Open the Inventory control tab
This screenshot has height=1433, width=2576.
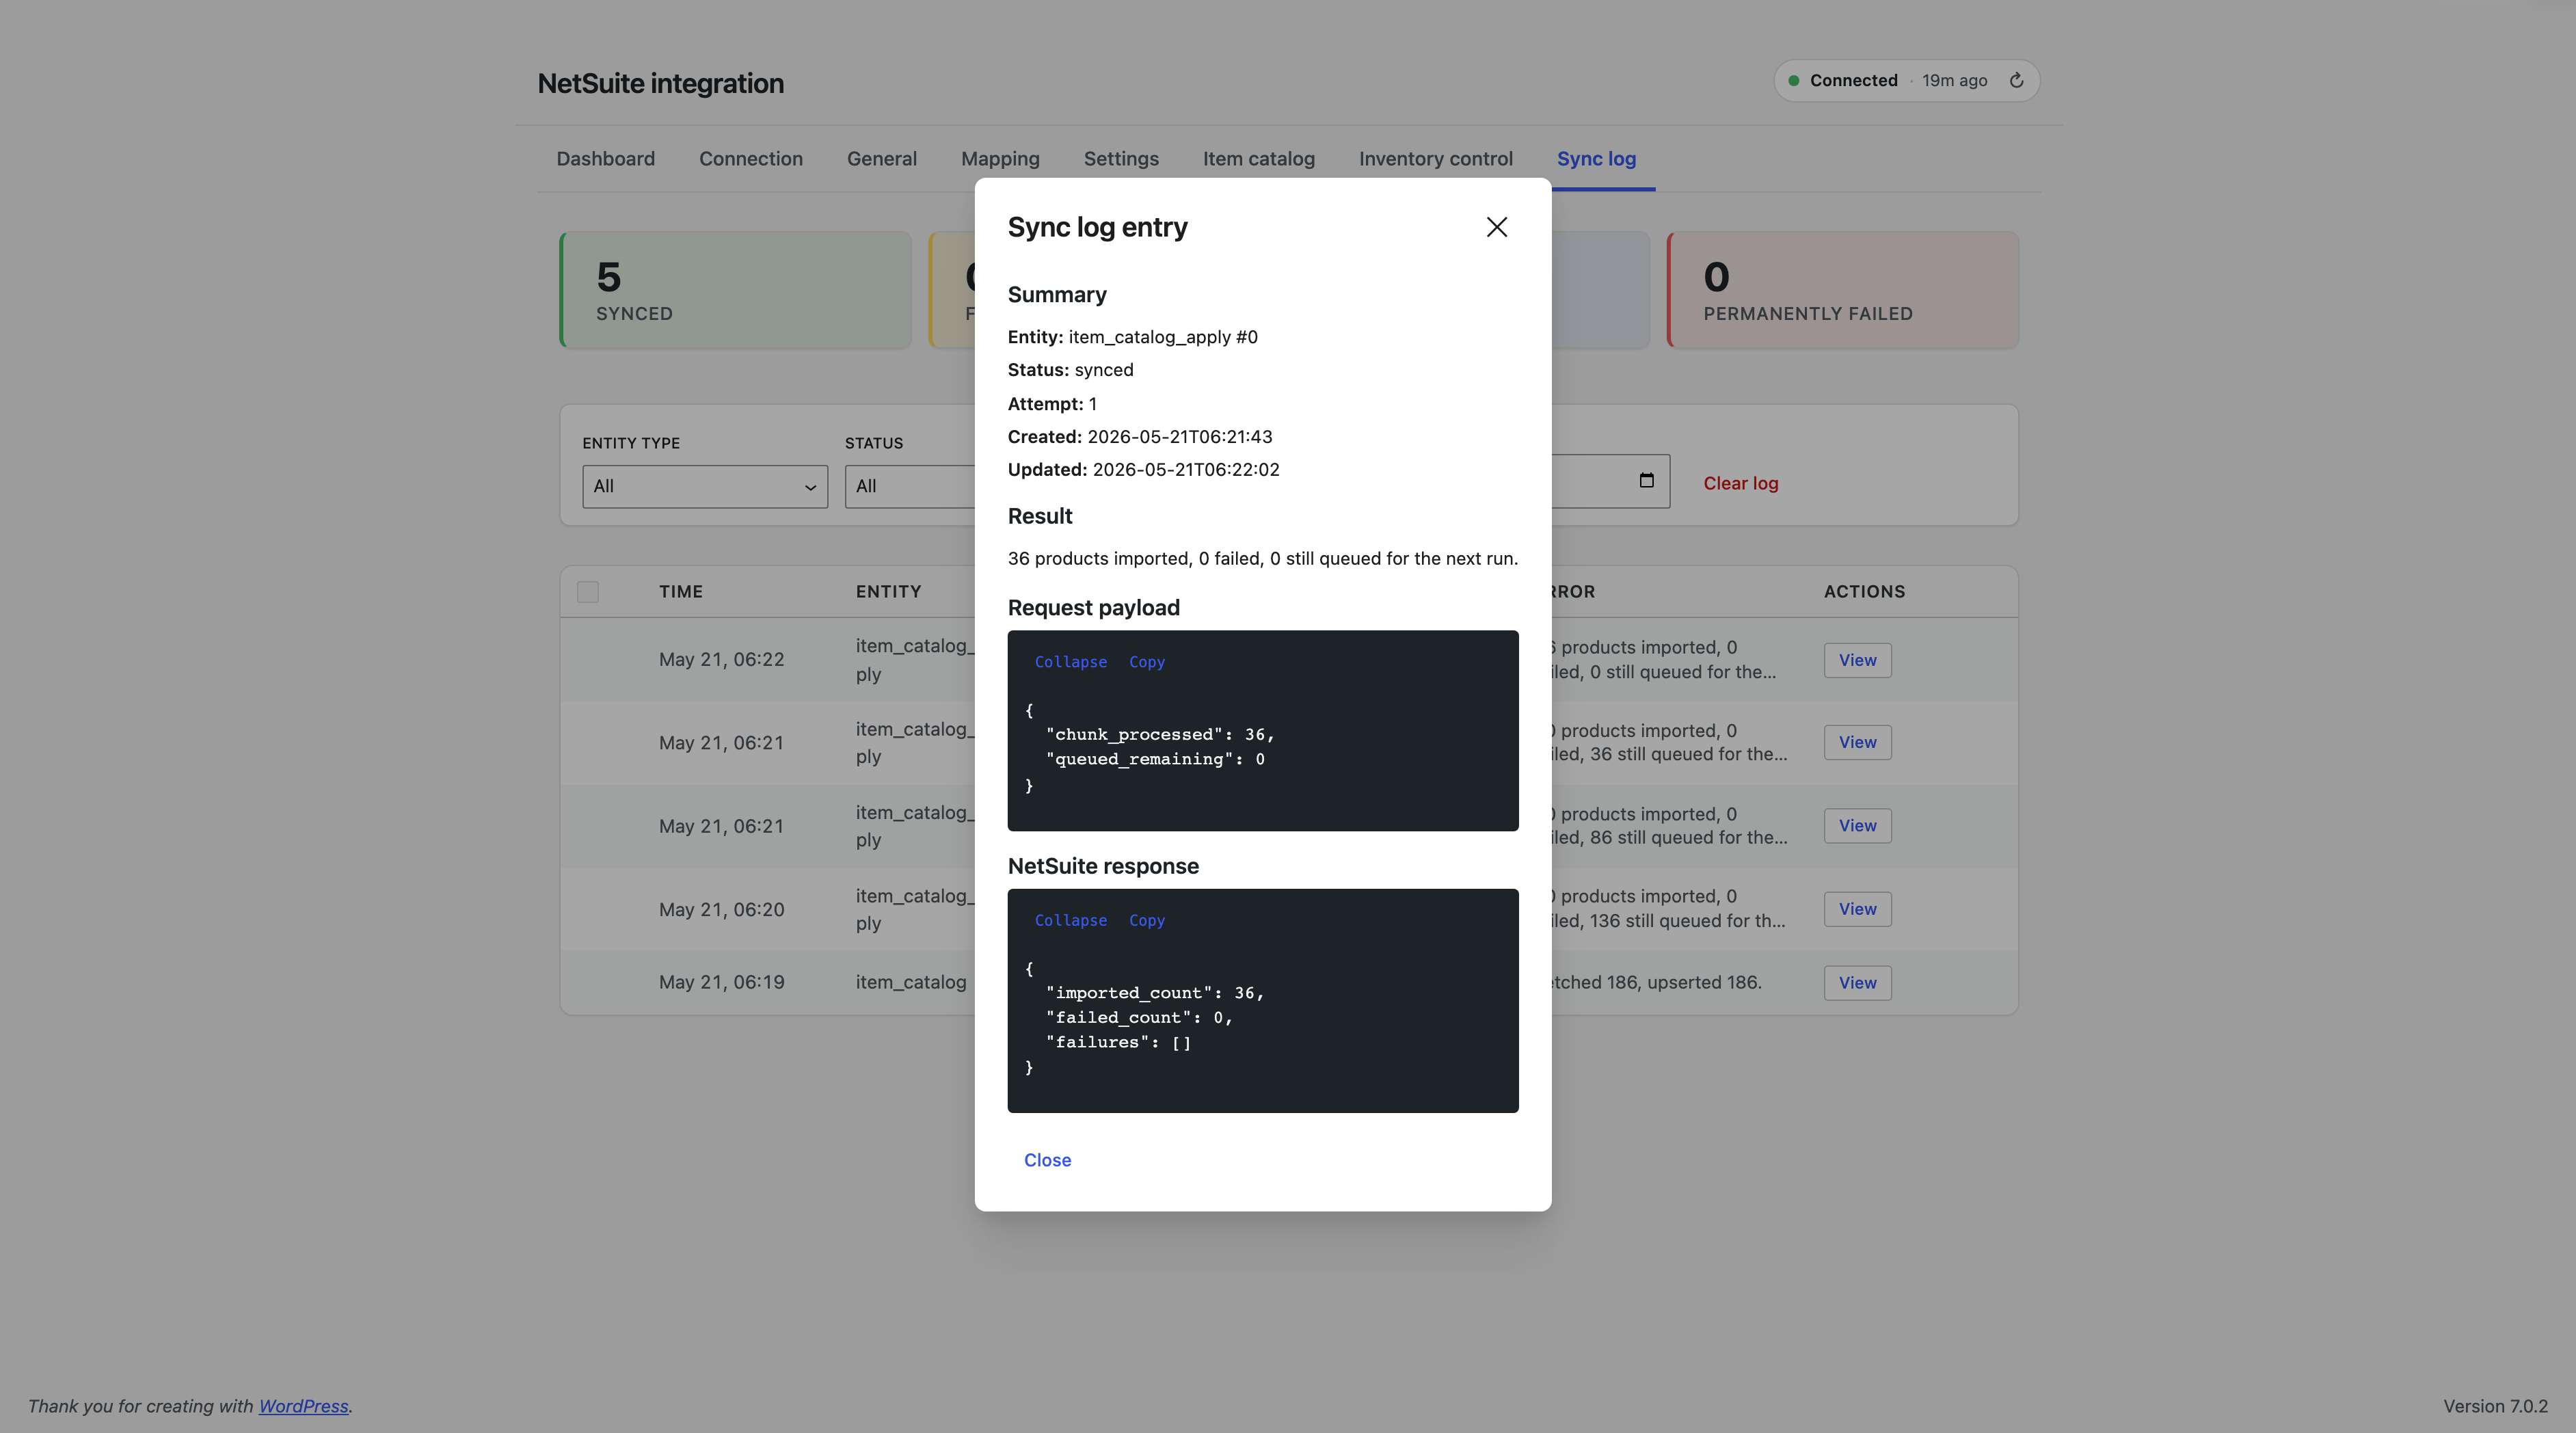coord(1436,159)
